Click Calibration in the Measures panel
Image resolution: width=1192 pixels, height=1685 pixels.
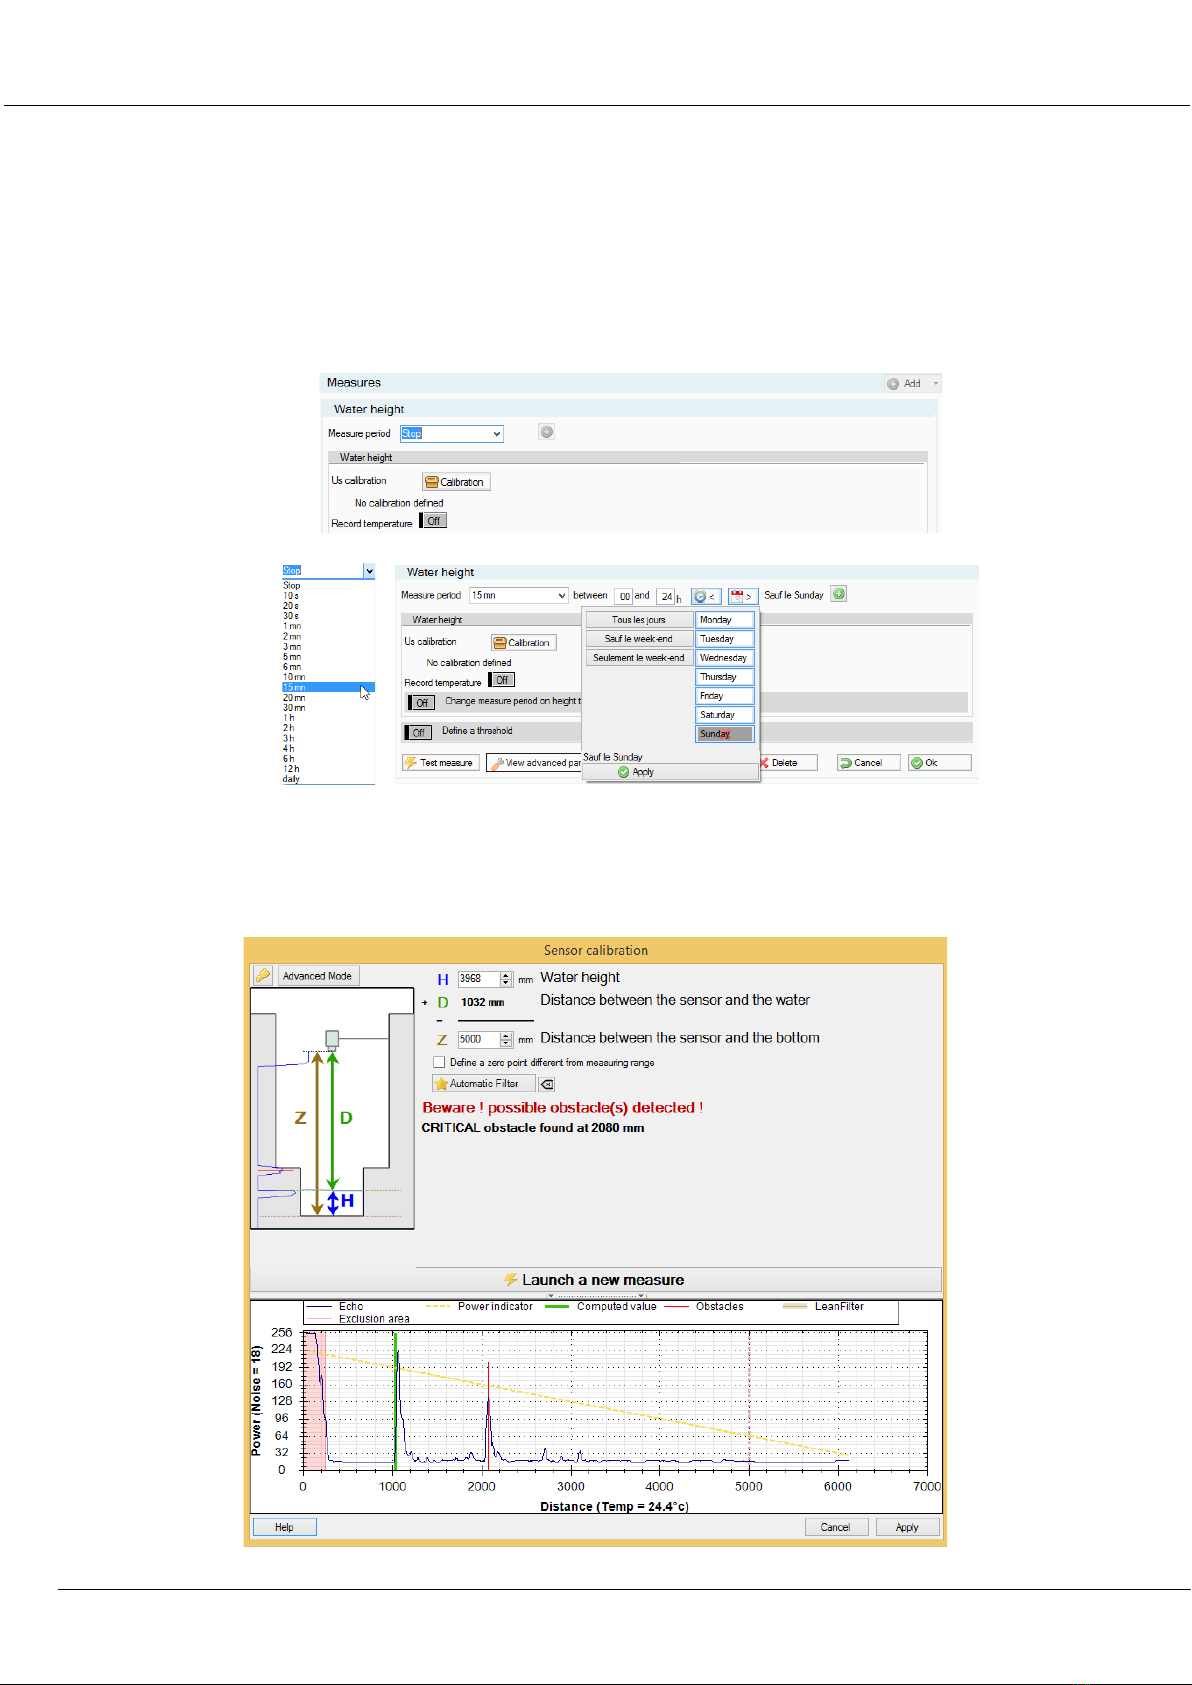456,482
